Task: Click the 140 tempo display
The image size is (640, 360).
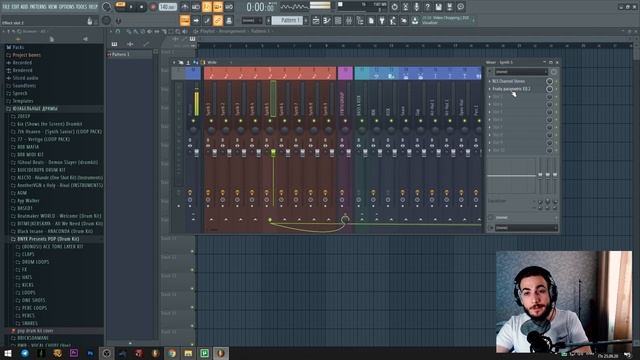Action: pos(167,7)
